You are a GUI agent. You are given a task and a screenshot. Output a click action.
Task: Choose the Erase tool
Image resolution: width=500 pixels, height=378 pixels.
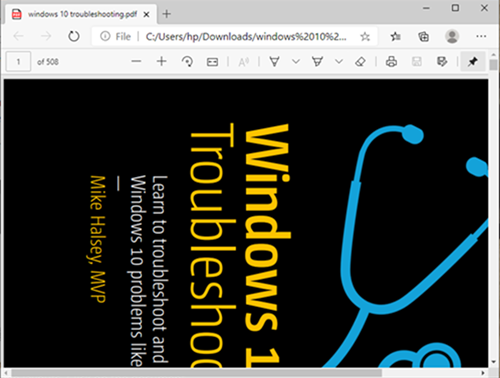click(360, 62)
